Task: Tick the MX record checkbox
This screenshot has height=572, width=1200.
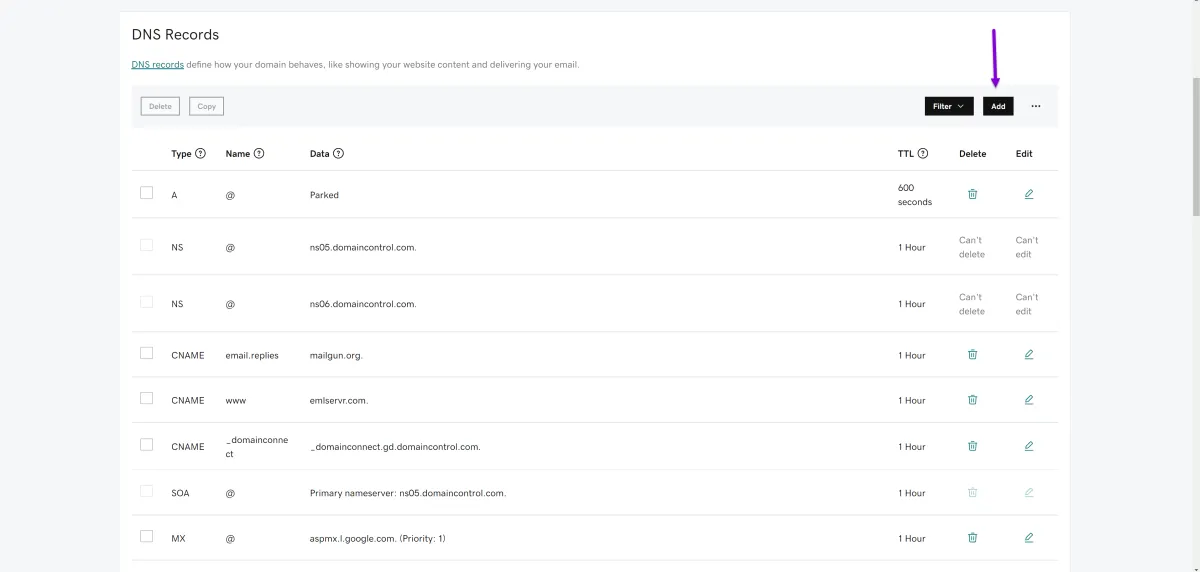Action: (x=147, y=537)
